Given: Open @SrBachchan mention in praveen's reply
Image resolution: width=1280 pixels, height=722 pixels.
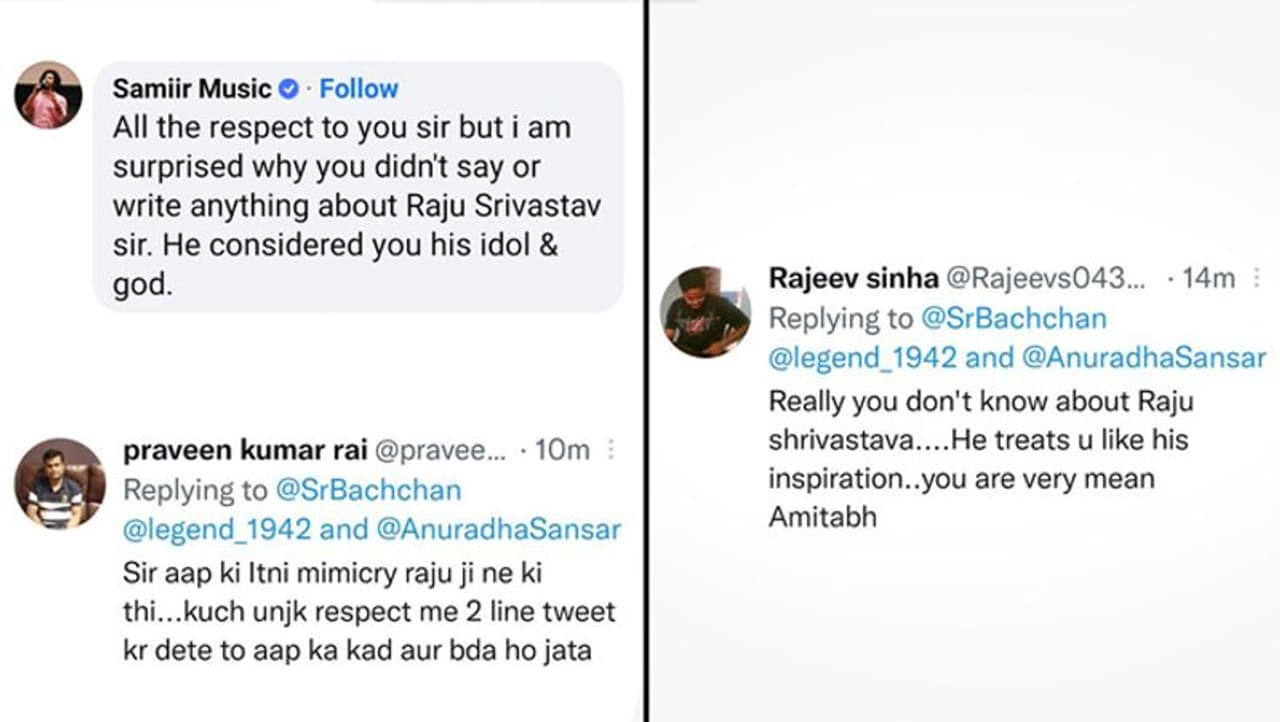Looking at the screenshot, I should [x=367, y=490].
